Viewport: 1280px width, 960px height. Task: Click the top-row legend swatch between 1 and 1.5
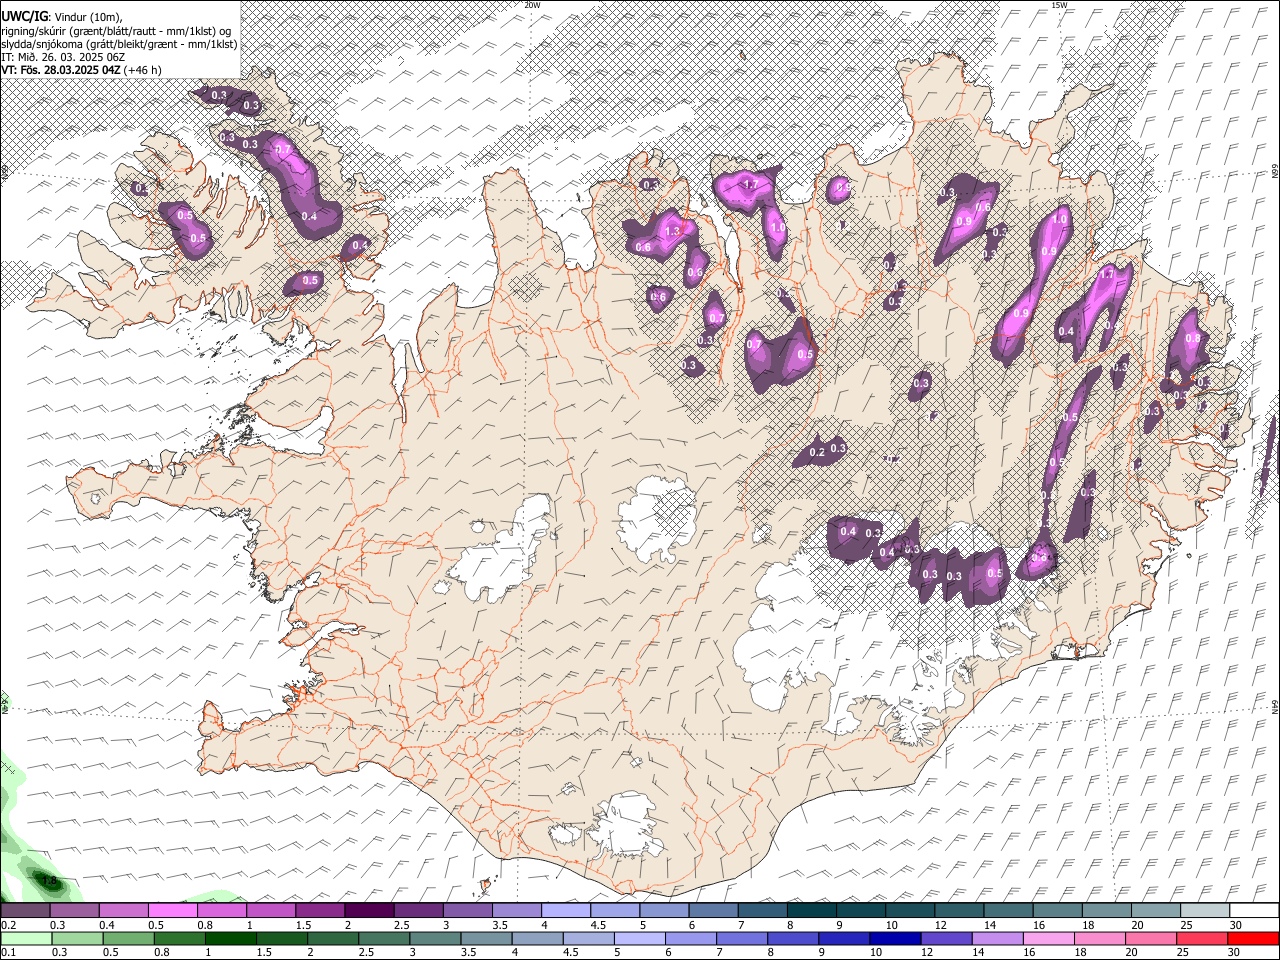pyautogui.click(x=271, y=910)
